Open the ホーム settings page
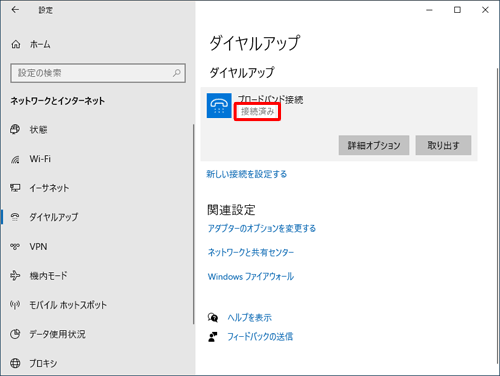The width and height of the screenshot is (500, 376). click(40, 44)
